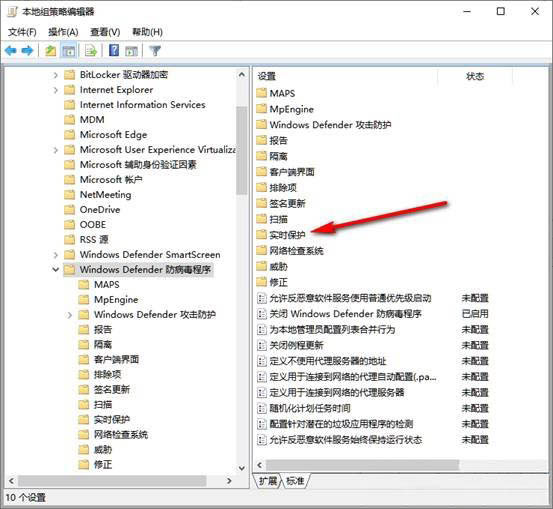Image resolution: width=553 pixels, height=509 pixels.
Task: Click the left tree scroll-down arrow
Action: click(x=242, y=468)
